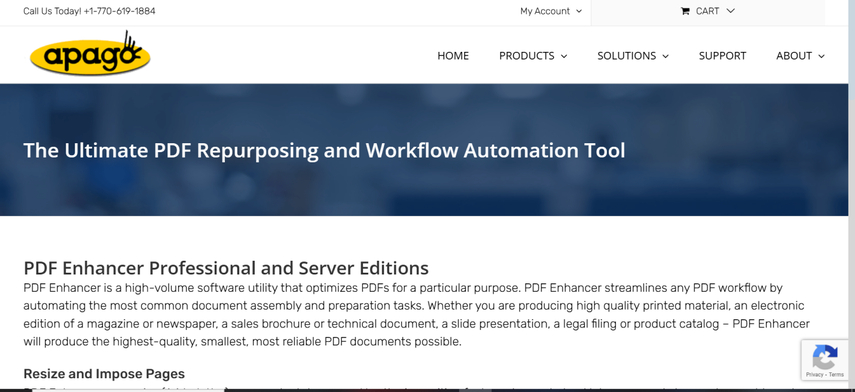Open the CART dropdown chevron
855x392 pixels.
[731, 11]
